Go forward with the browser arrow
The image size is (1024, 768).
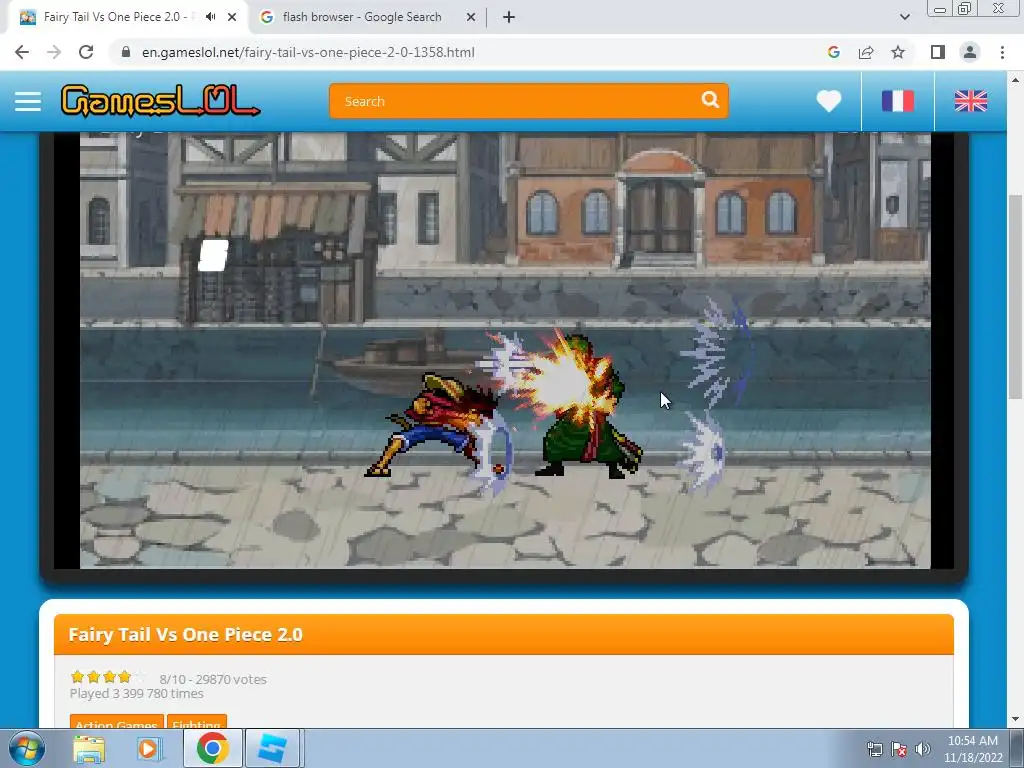pyautogui.click(x=54, y=52)
